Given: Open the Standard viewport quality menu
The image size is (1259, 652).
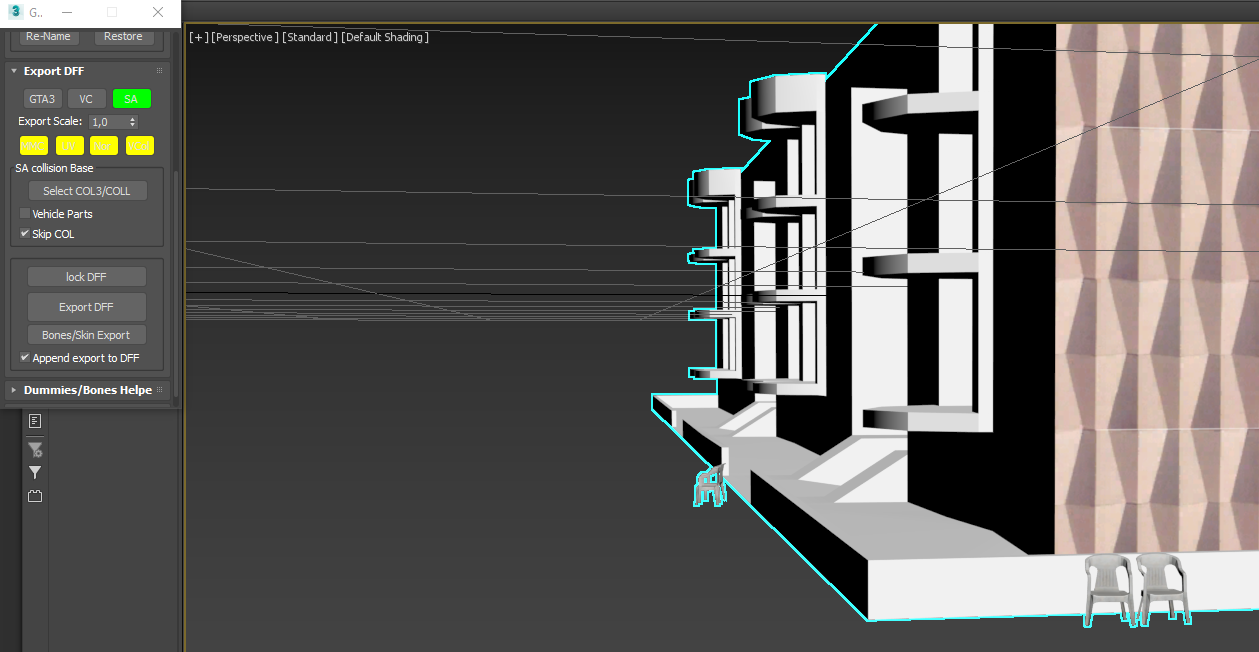Looking at the screenshot, I should [309, 37].
